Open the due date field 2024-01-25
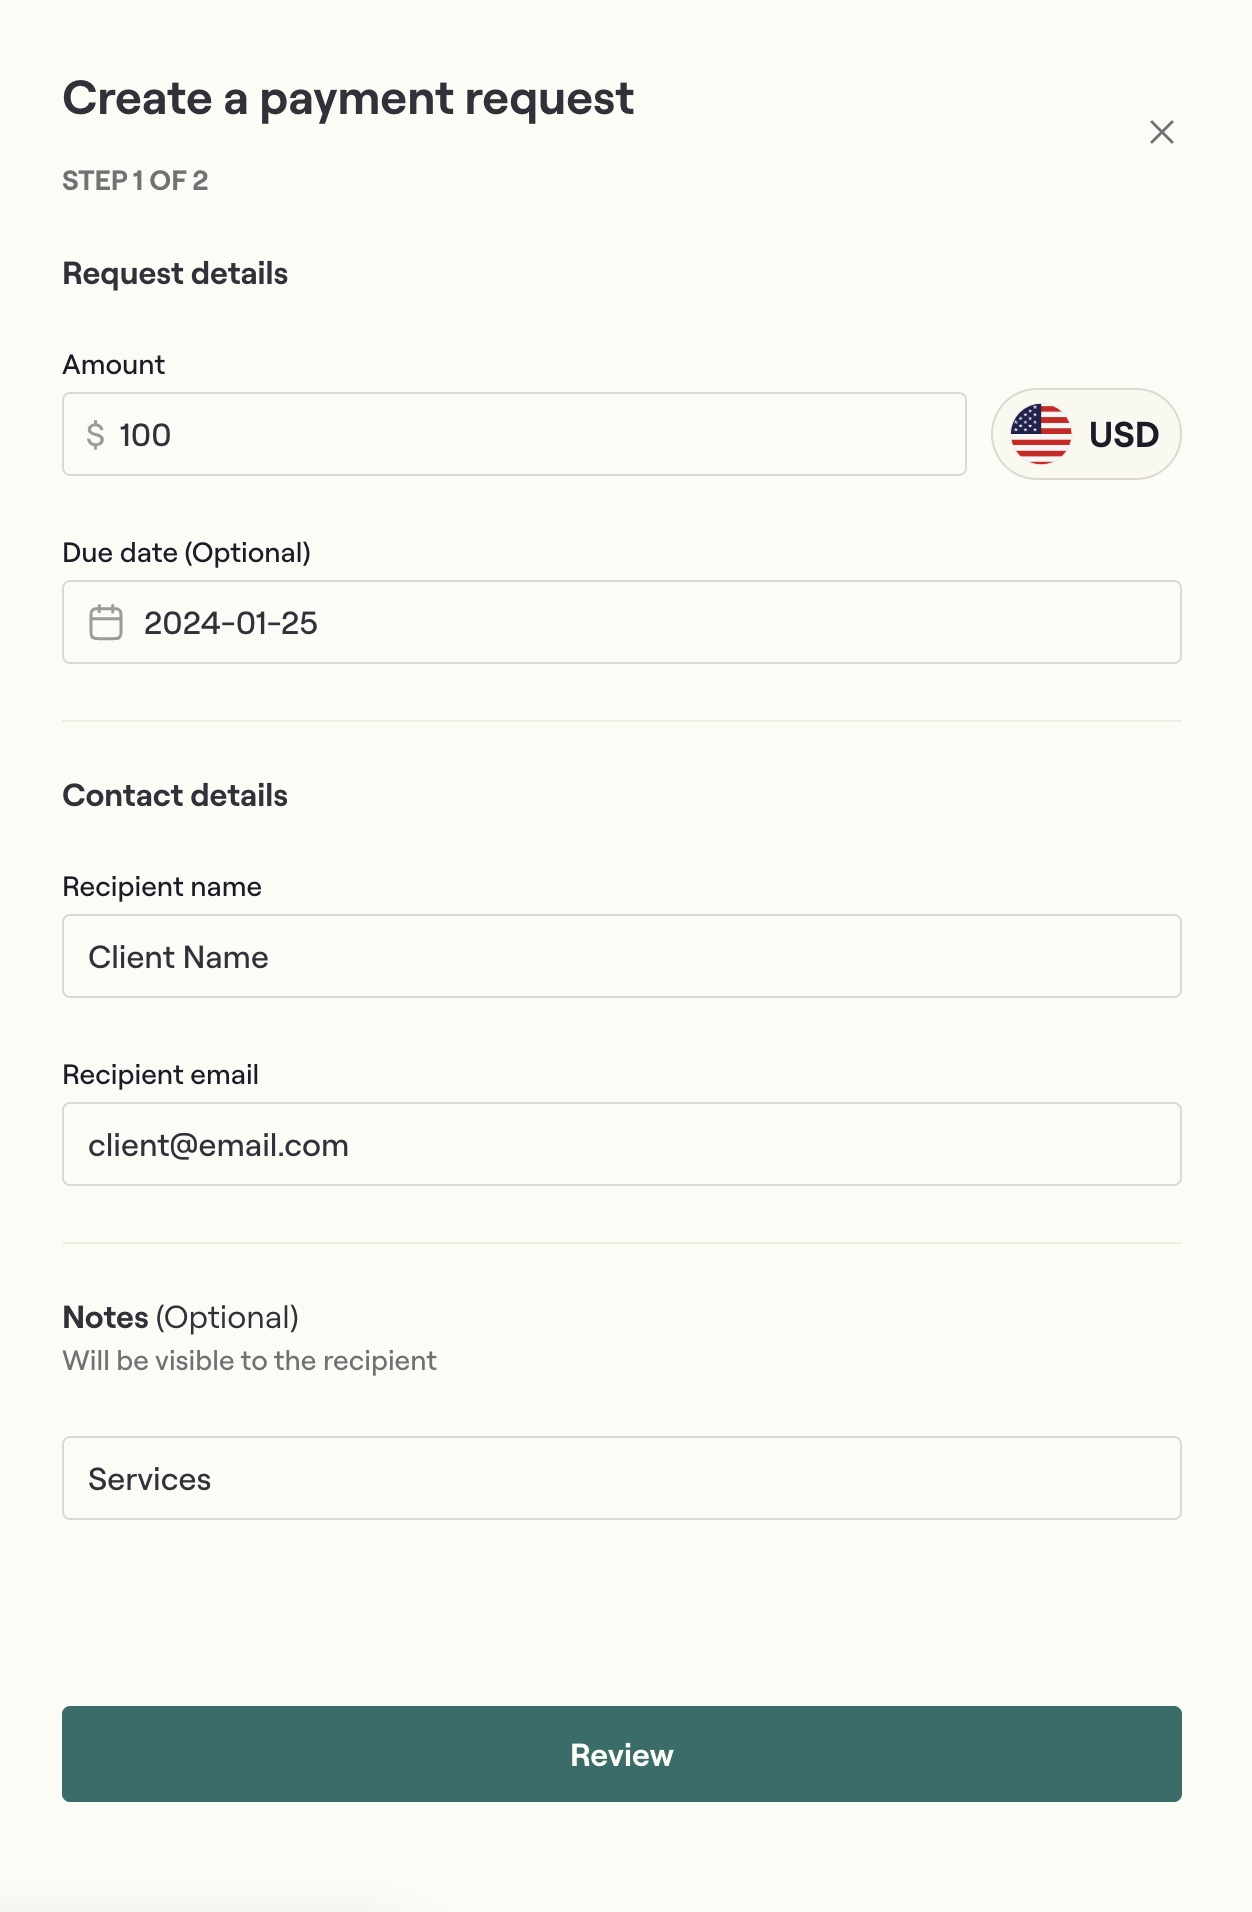This screenshot has width=1252, height=1912. tap(660, 622)
